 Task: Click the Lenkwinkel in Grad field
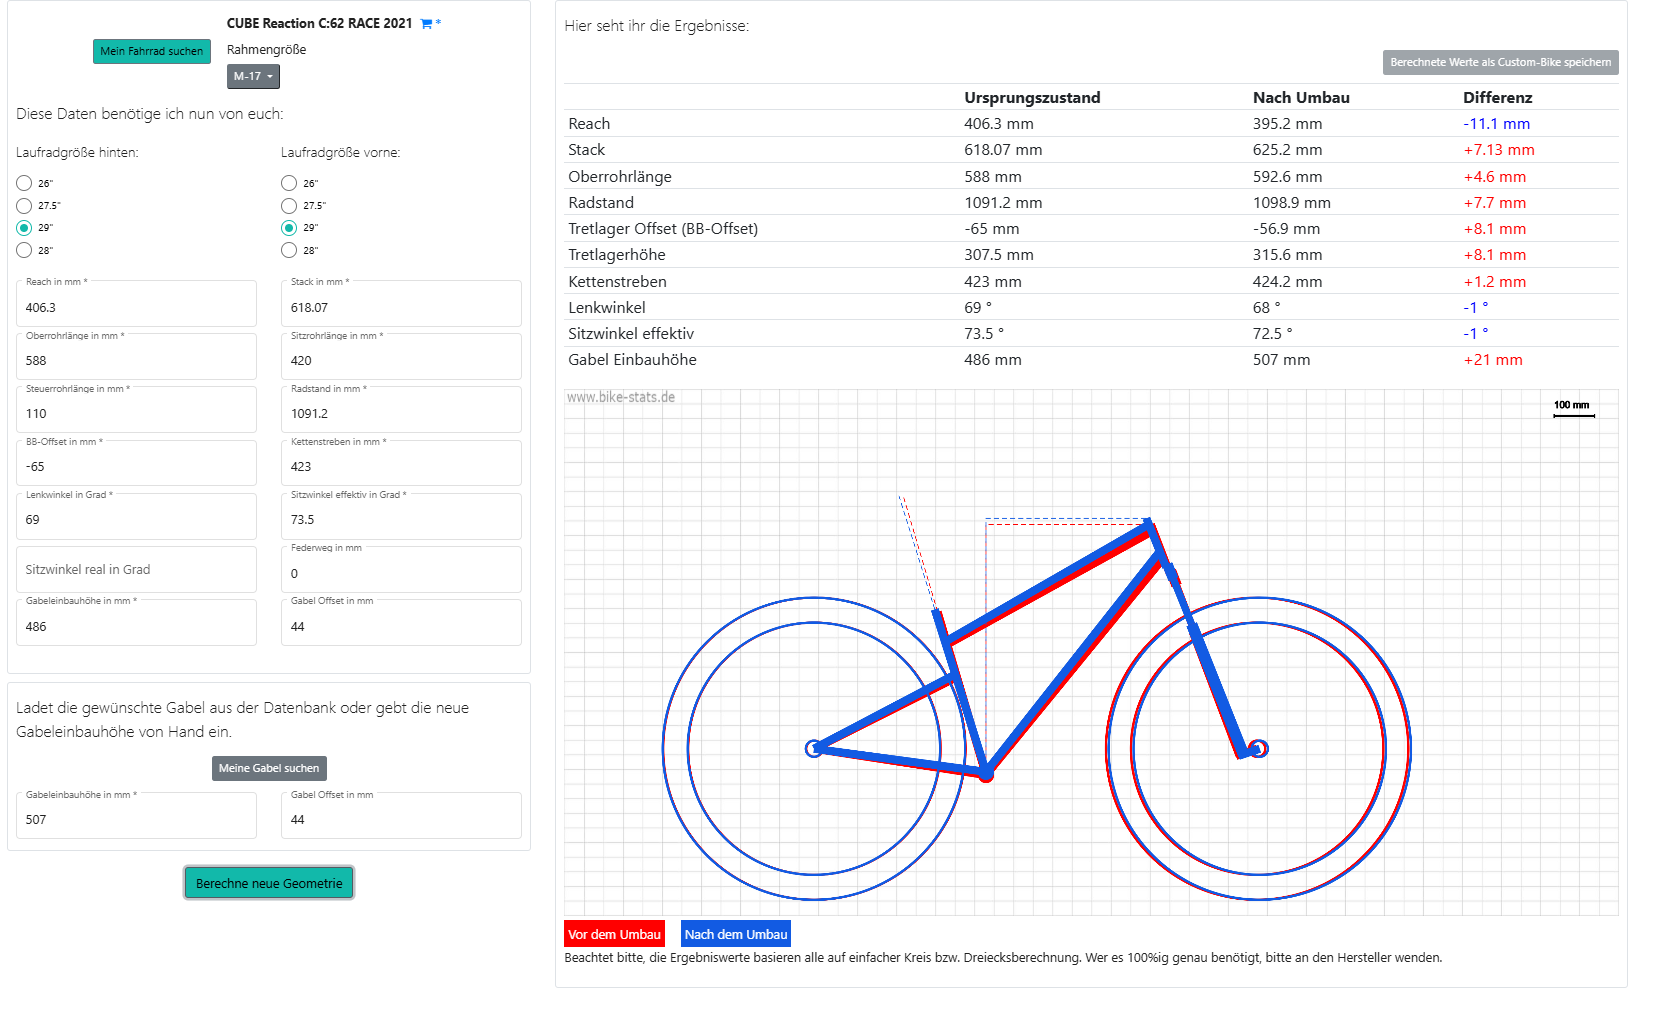pyautogui.click(x=136, y=520)
